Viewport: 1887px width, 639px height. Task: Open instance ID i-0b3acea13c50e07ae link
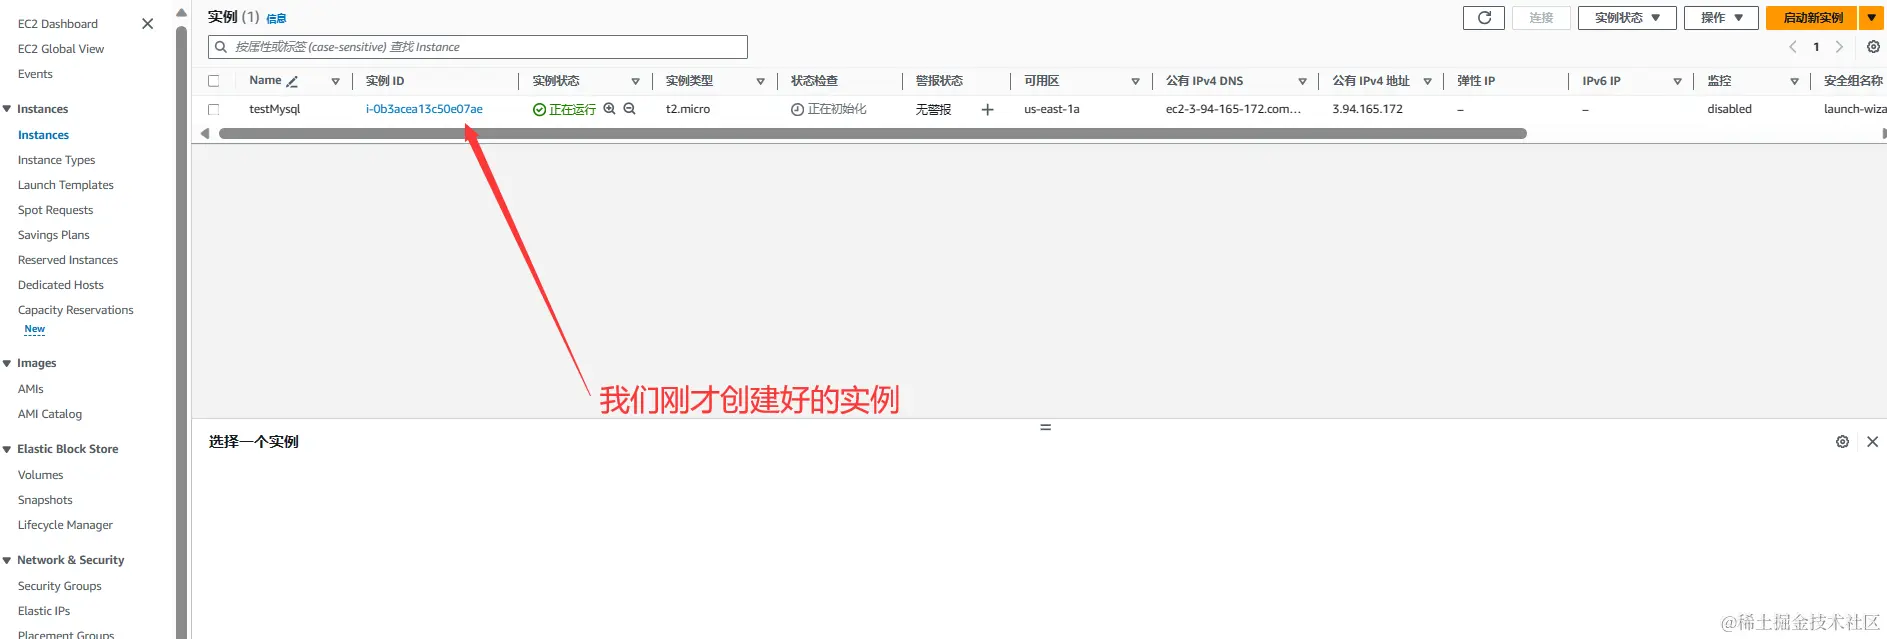point(424,109)
